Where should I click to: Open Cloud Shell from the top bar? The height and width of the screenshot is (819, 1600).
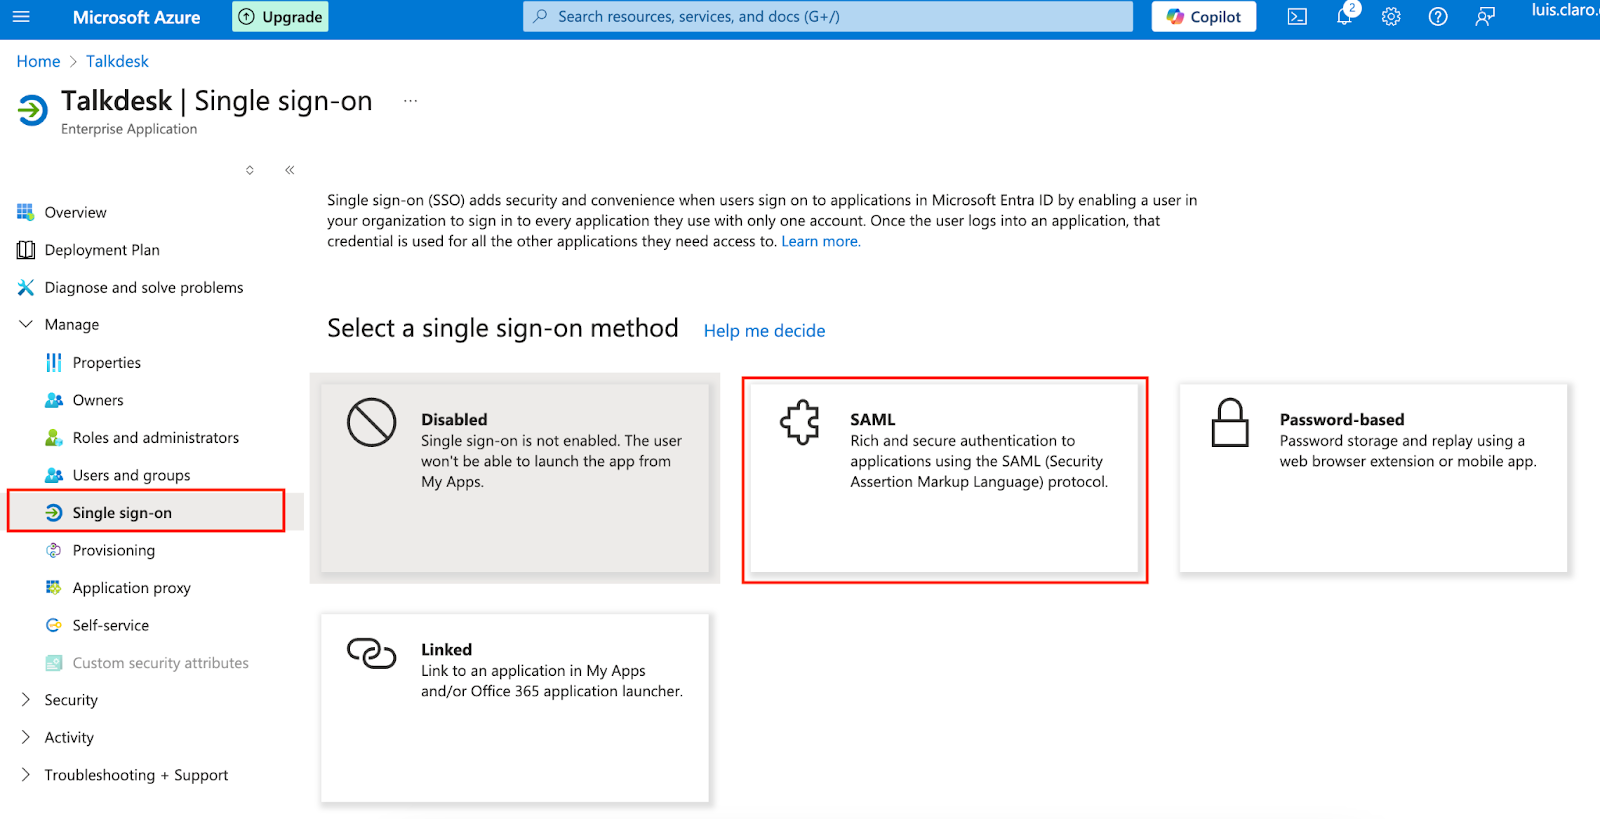tap(1297, 17)
